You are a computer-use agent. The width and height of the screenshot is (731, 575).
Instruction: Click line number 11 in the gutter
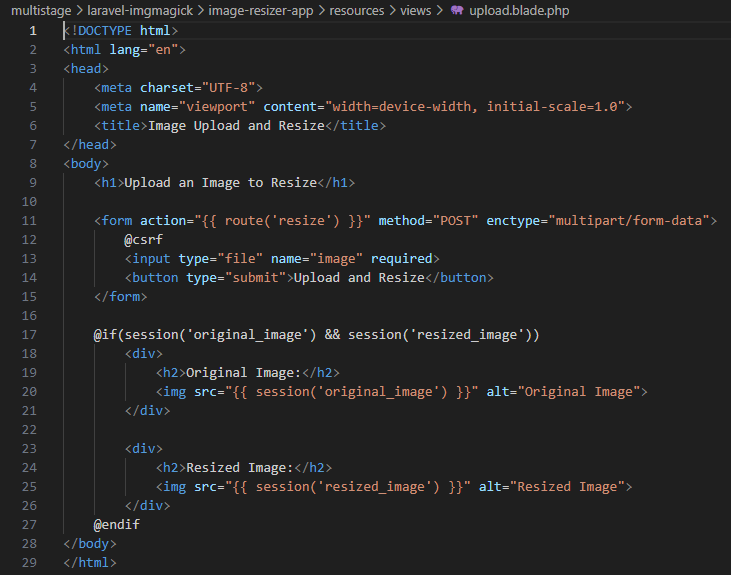[28, 220]
